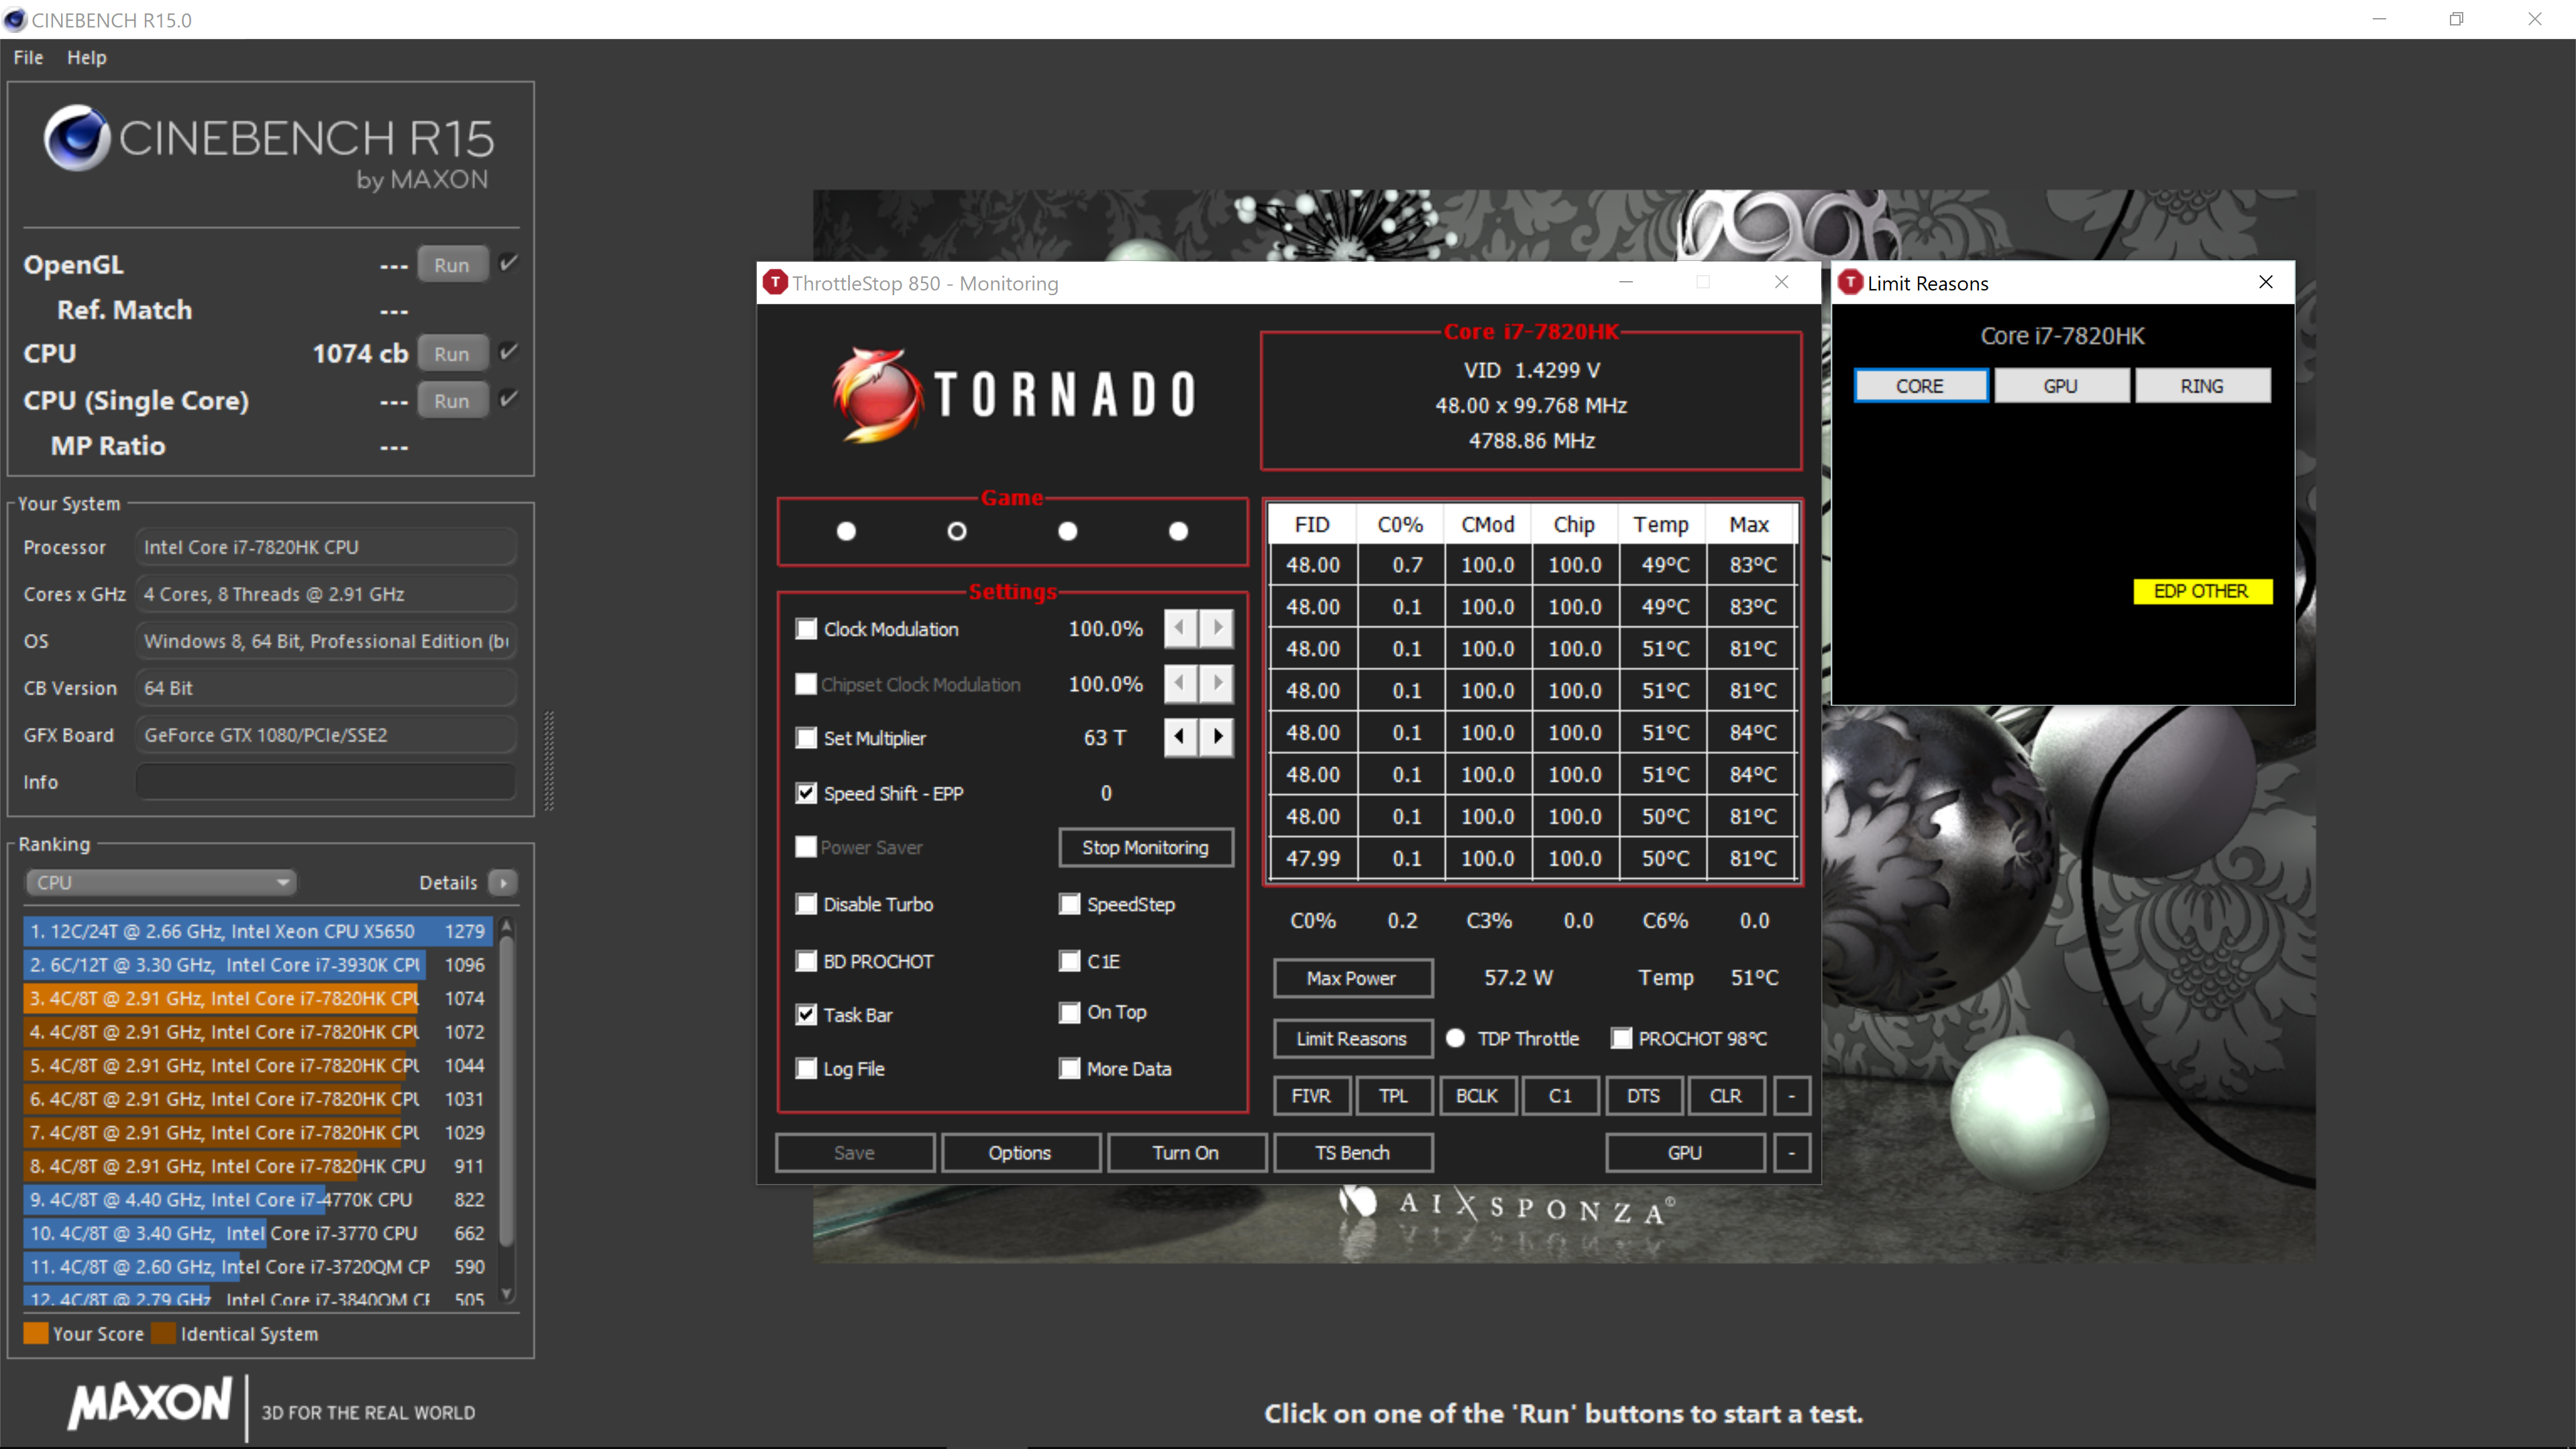Toggle the CPU test checkmark

509,352
